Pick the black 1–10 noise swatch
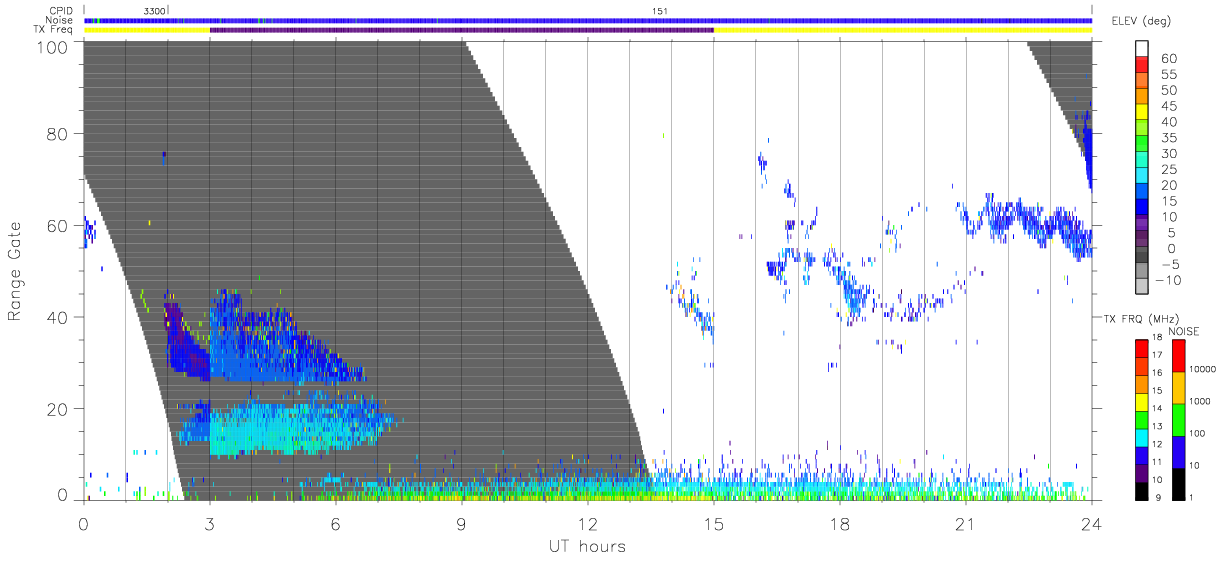Screen dimensions: 1228x567 coord(1178,484)
